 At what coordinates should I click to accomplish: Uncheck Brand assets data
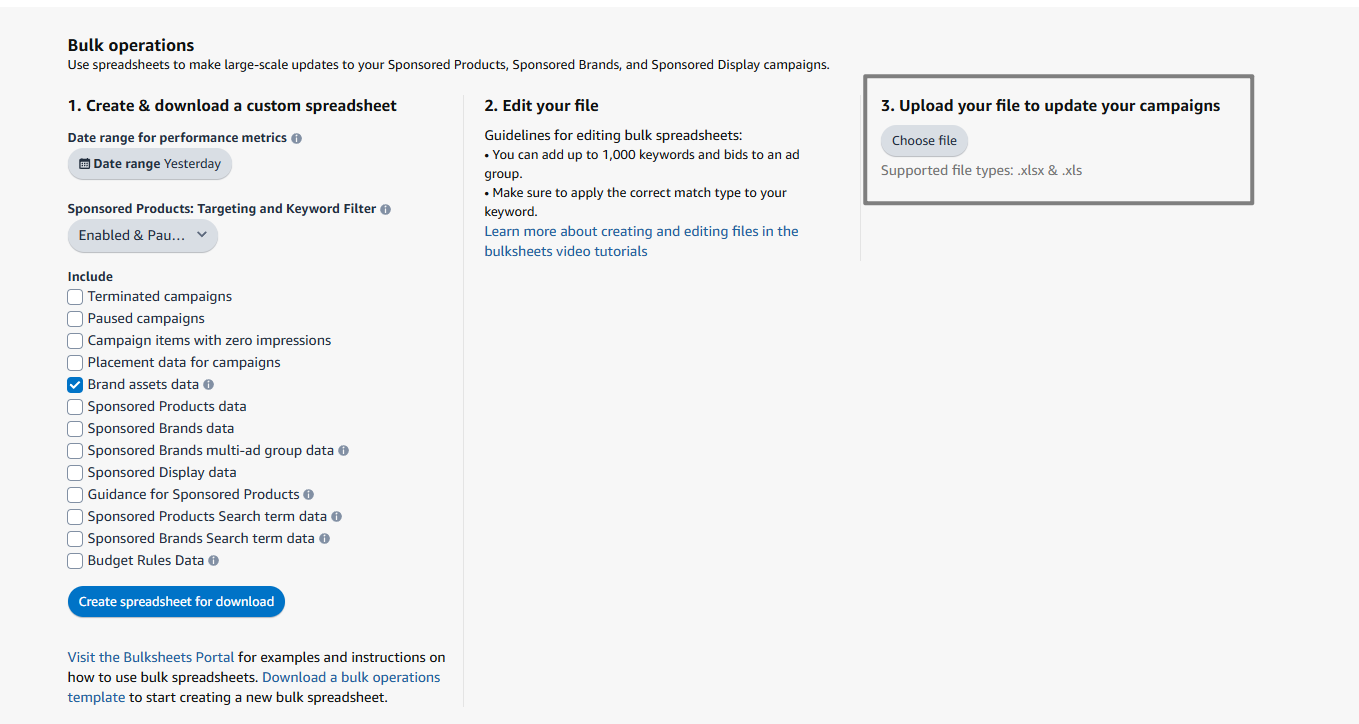tap(75, 384)
